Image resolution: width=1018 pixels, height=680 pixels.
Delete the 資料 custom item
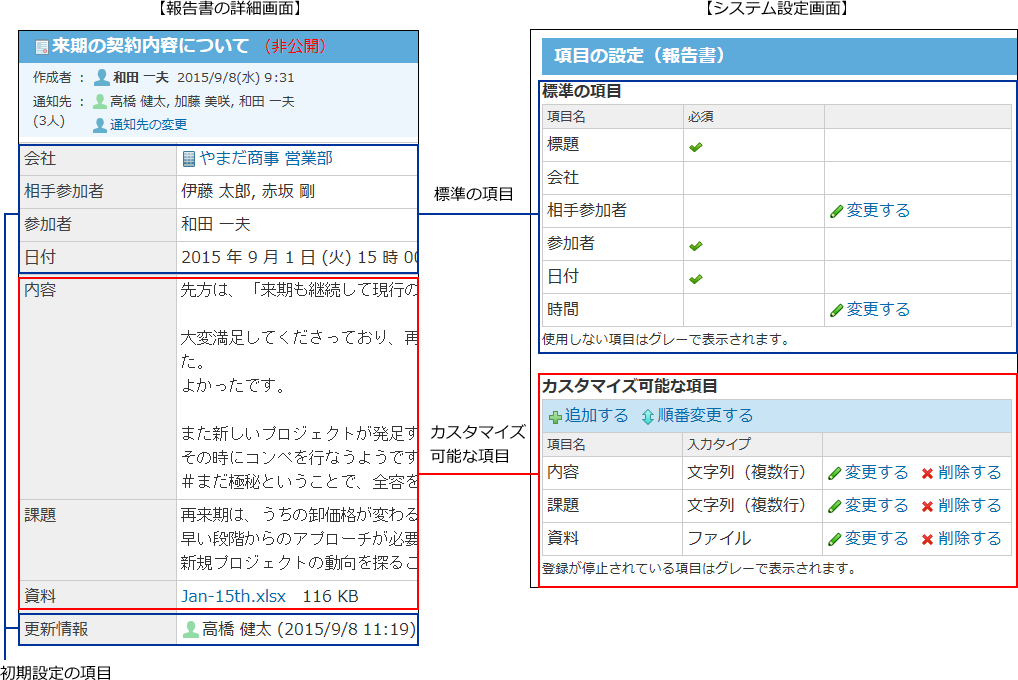point(969,539)
